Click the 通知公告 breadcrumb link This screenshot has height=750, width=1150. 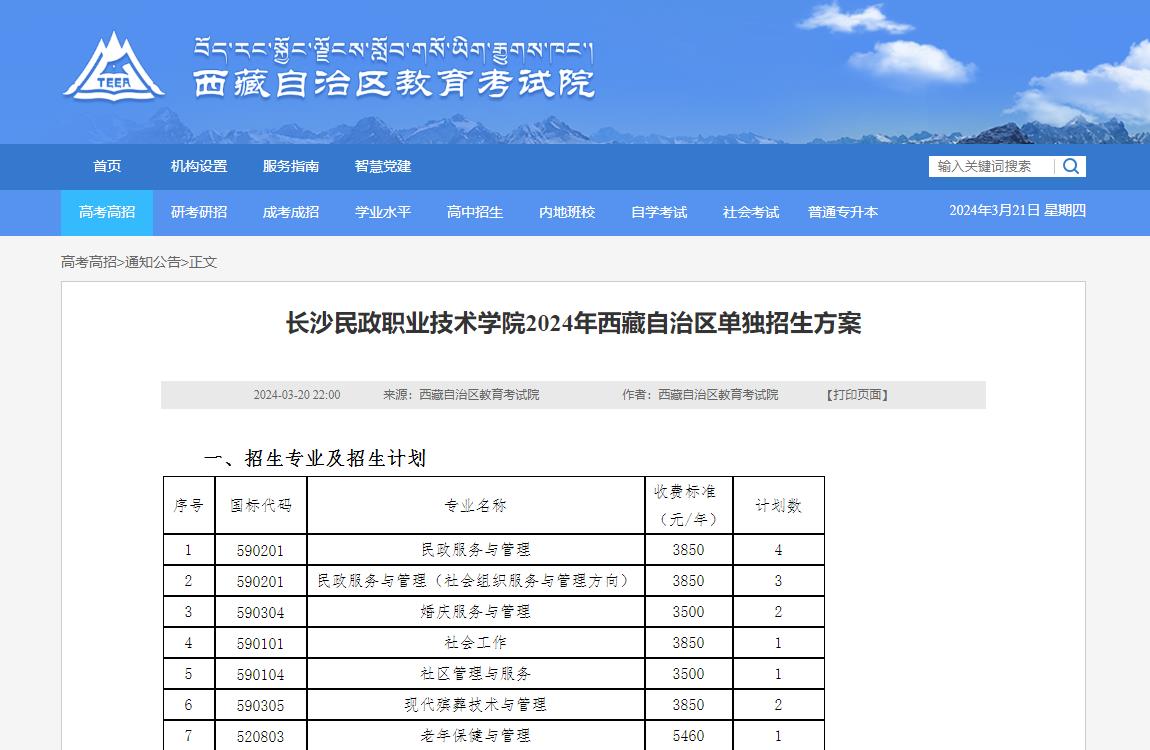(x=153, y=262)
